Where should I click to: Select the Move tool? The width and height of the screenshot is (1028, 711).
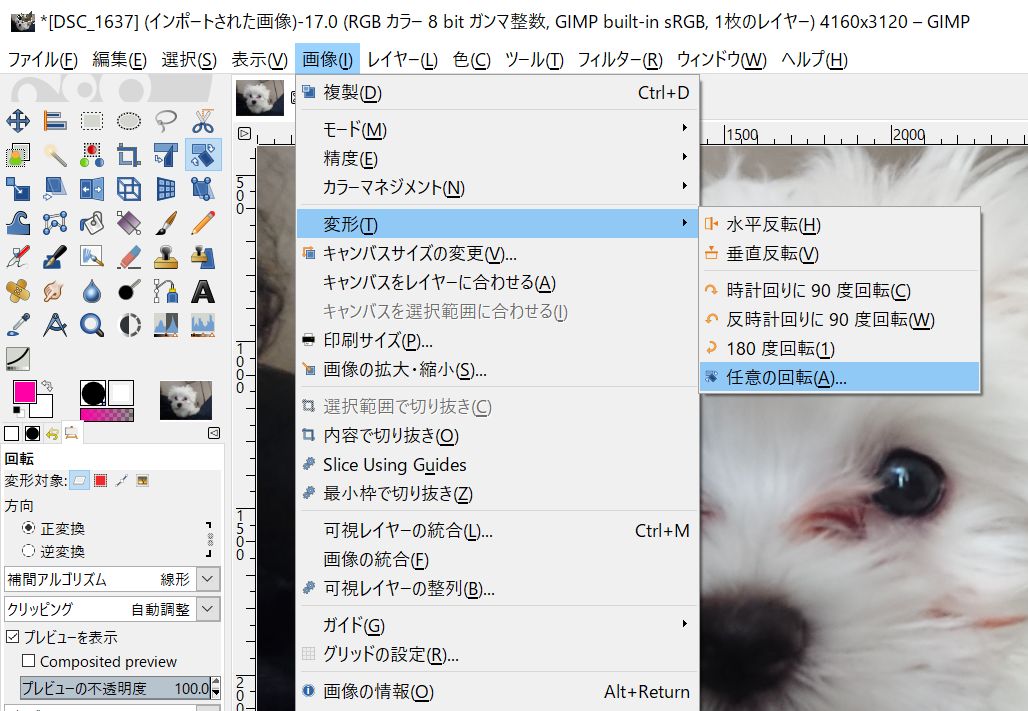(x=18, y=121)
